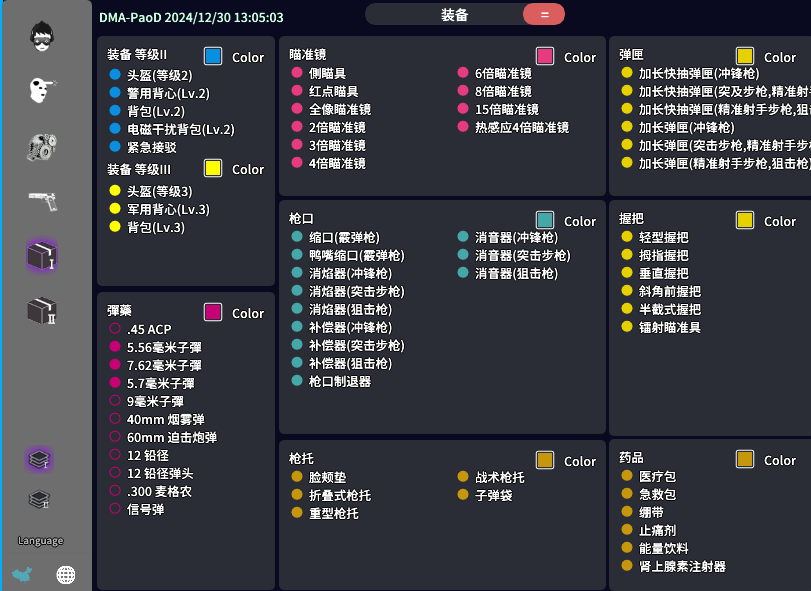Click the 脸颊垫 entry

click(x=327, y=477)
